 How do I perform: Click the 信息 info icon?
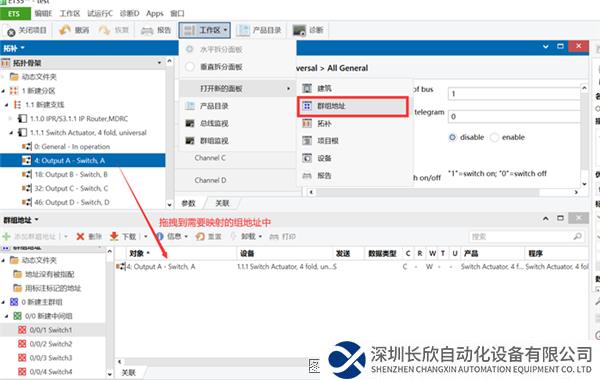tap(160, 237)
